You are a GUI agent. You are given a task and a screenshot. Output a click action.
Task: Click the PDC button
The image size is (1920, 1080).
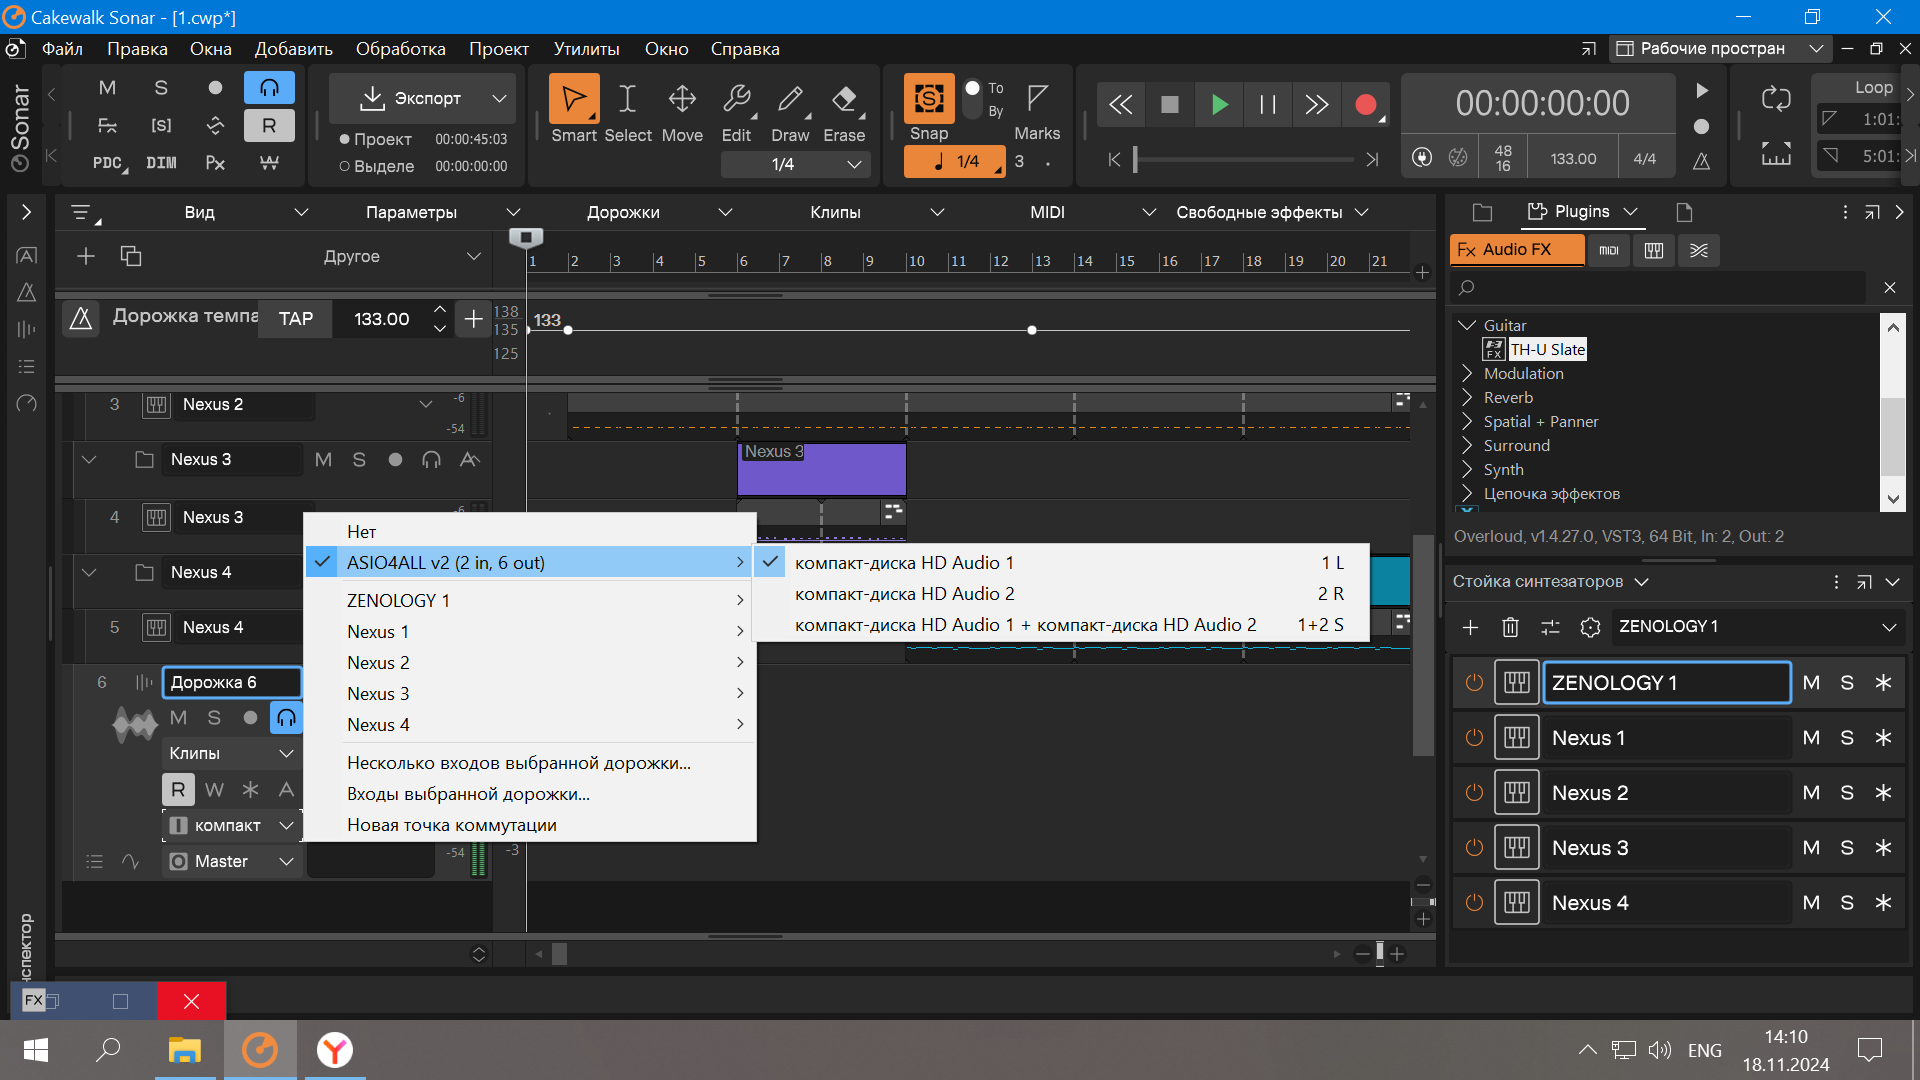click(108, 163)
